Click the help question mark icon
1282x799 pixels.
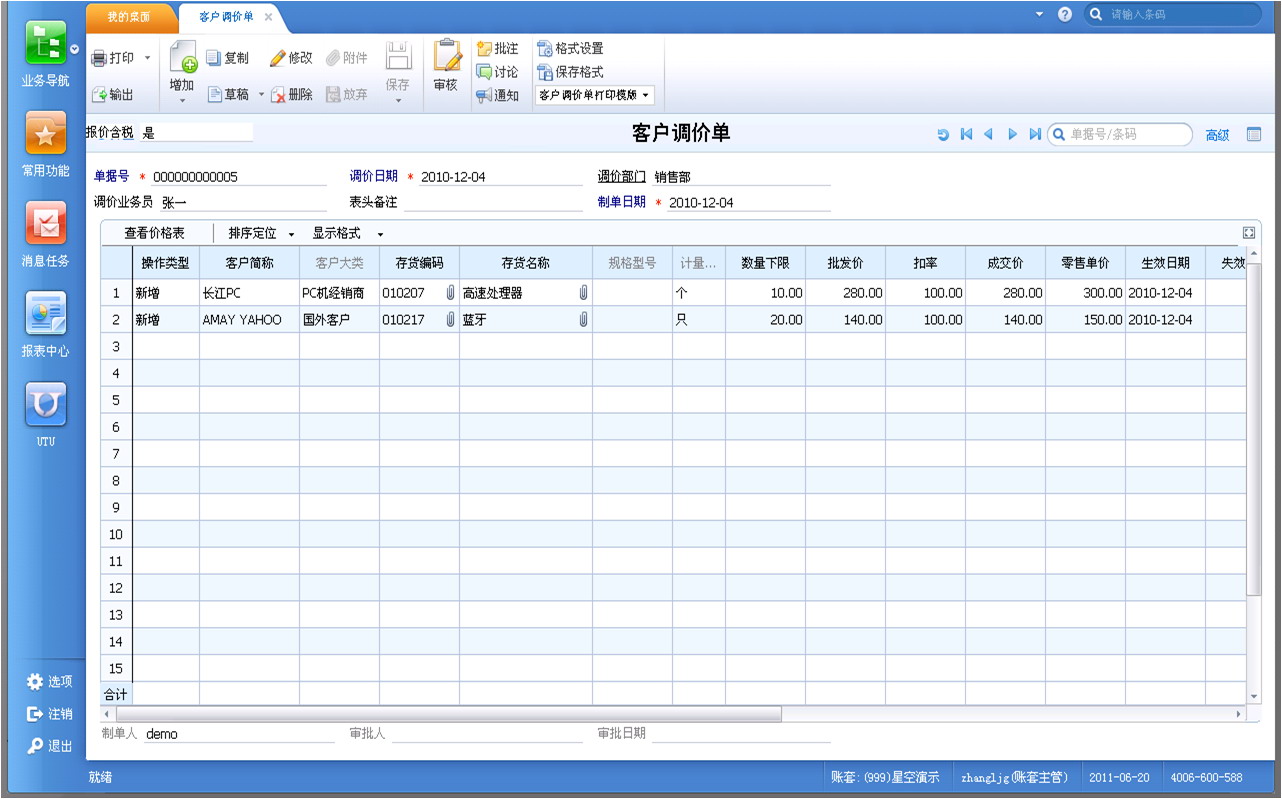[1065, 14]
